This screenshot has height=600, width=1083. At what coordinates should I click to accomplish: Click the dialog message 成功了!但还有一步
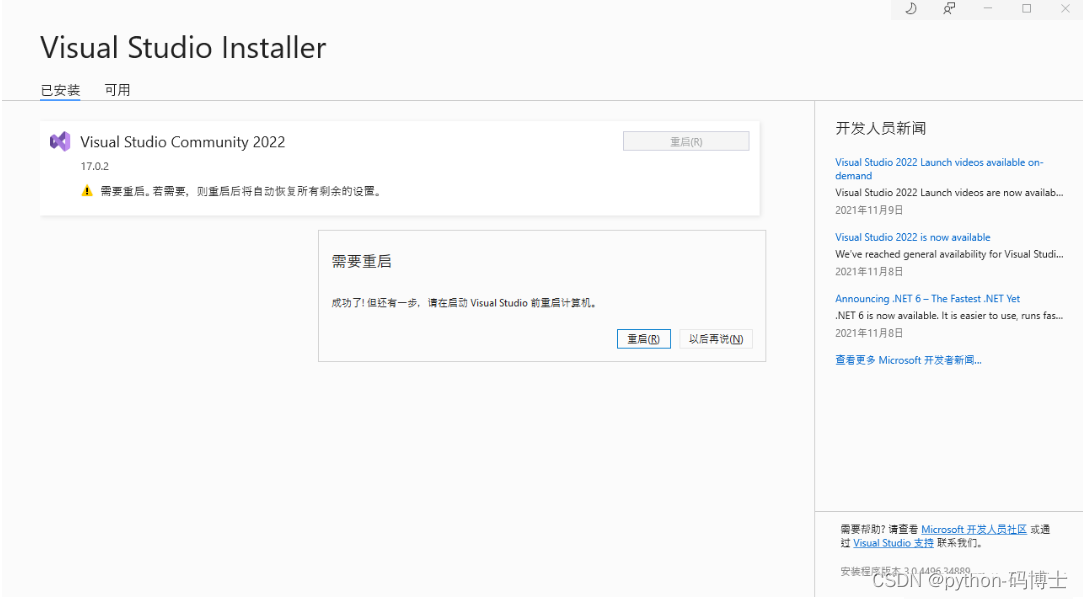[x=464, y=302]
